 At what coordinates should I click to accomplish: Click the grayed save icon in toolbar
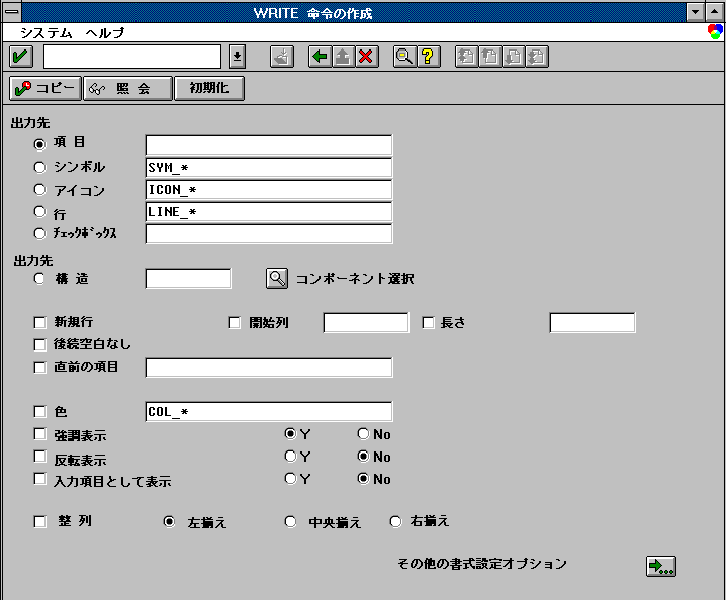click(x=282, y=57)
